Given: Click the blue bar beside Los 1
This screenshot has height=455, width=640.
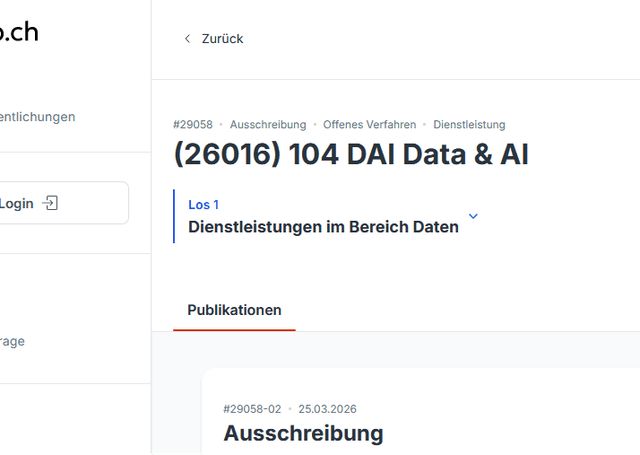Looking at the screenshot, I should (174, 216).
